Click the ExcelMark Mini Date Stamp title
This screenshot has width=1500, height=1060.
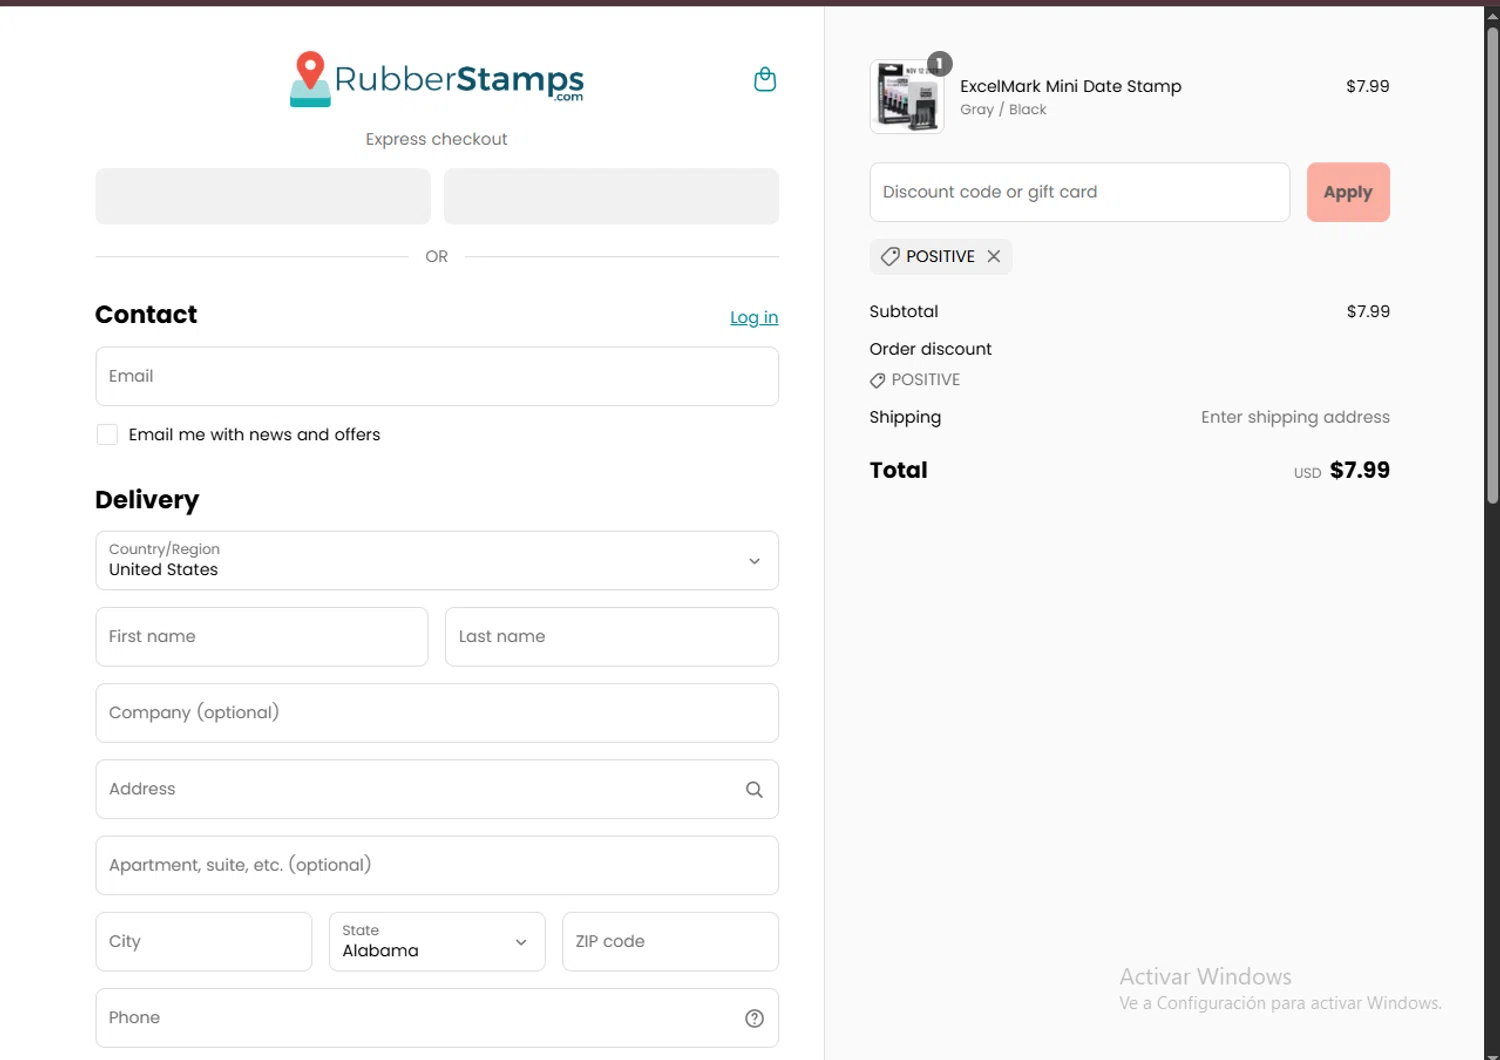(1071, 86)
